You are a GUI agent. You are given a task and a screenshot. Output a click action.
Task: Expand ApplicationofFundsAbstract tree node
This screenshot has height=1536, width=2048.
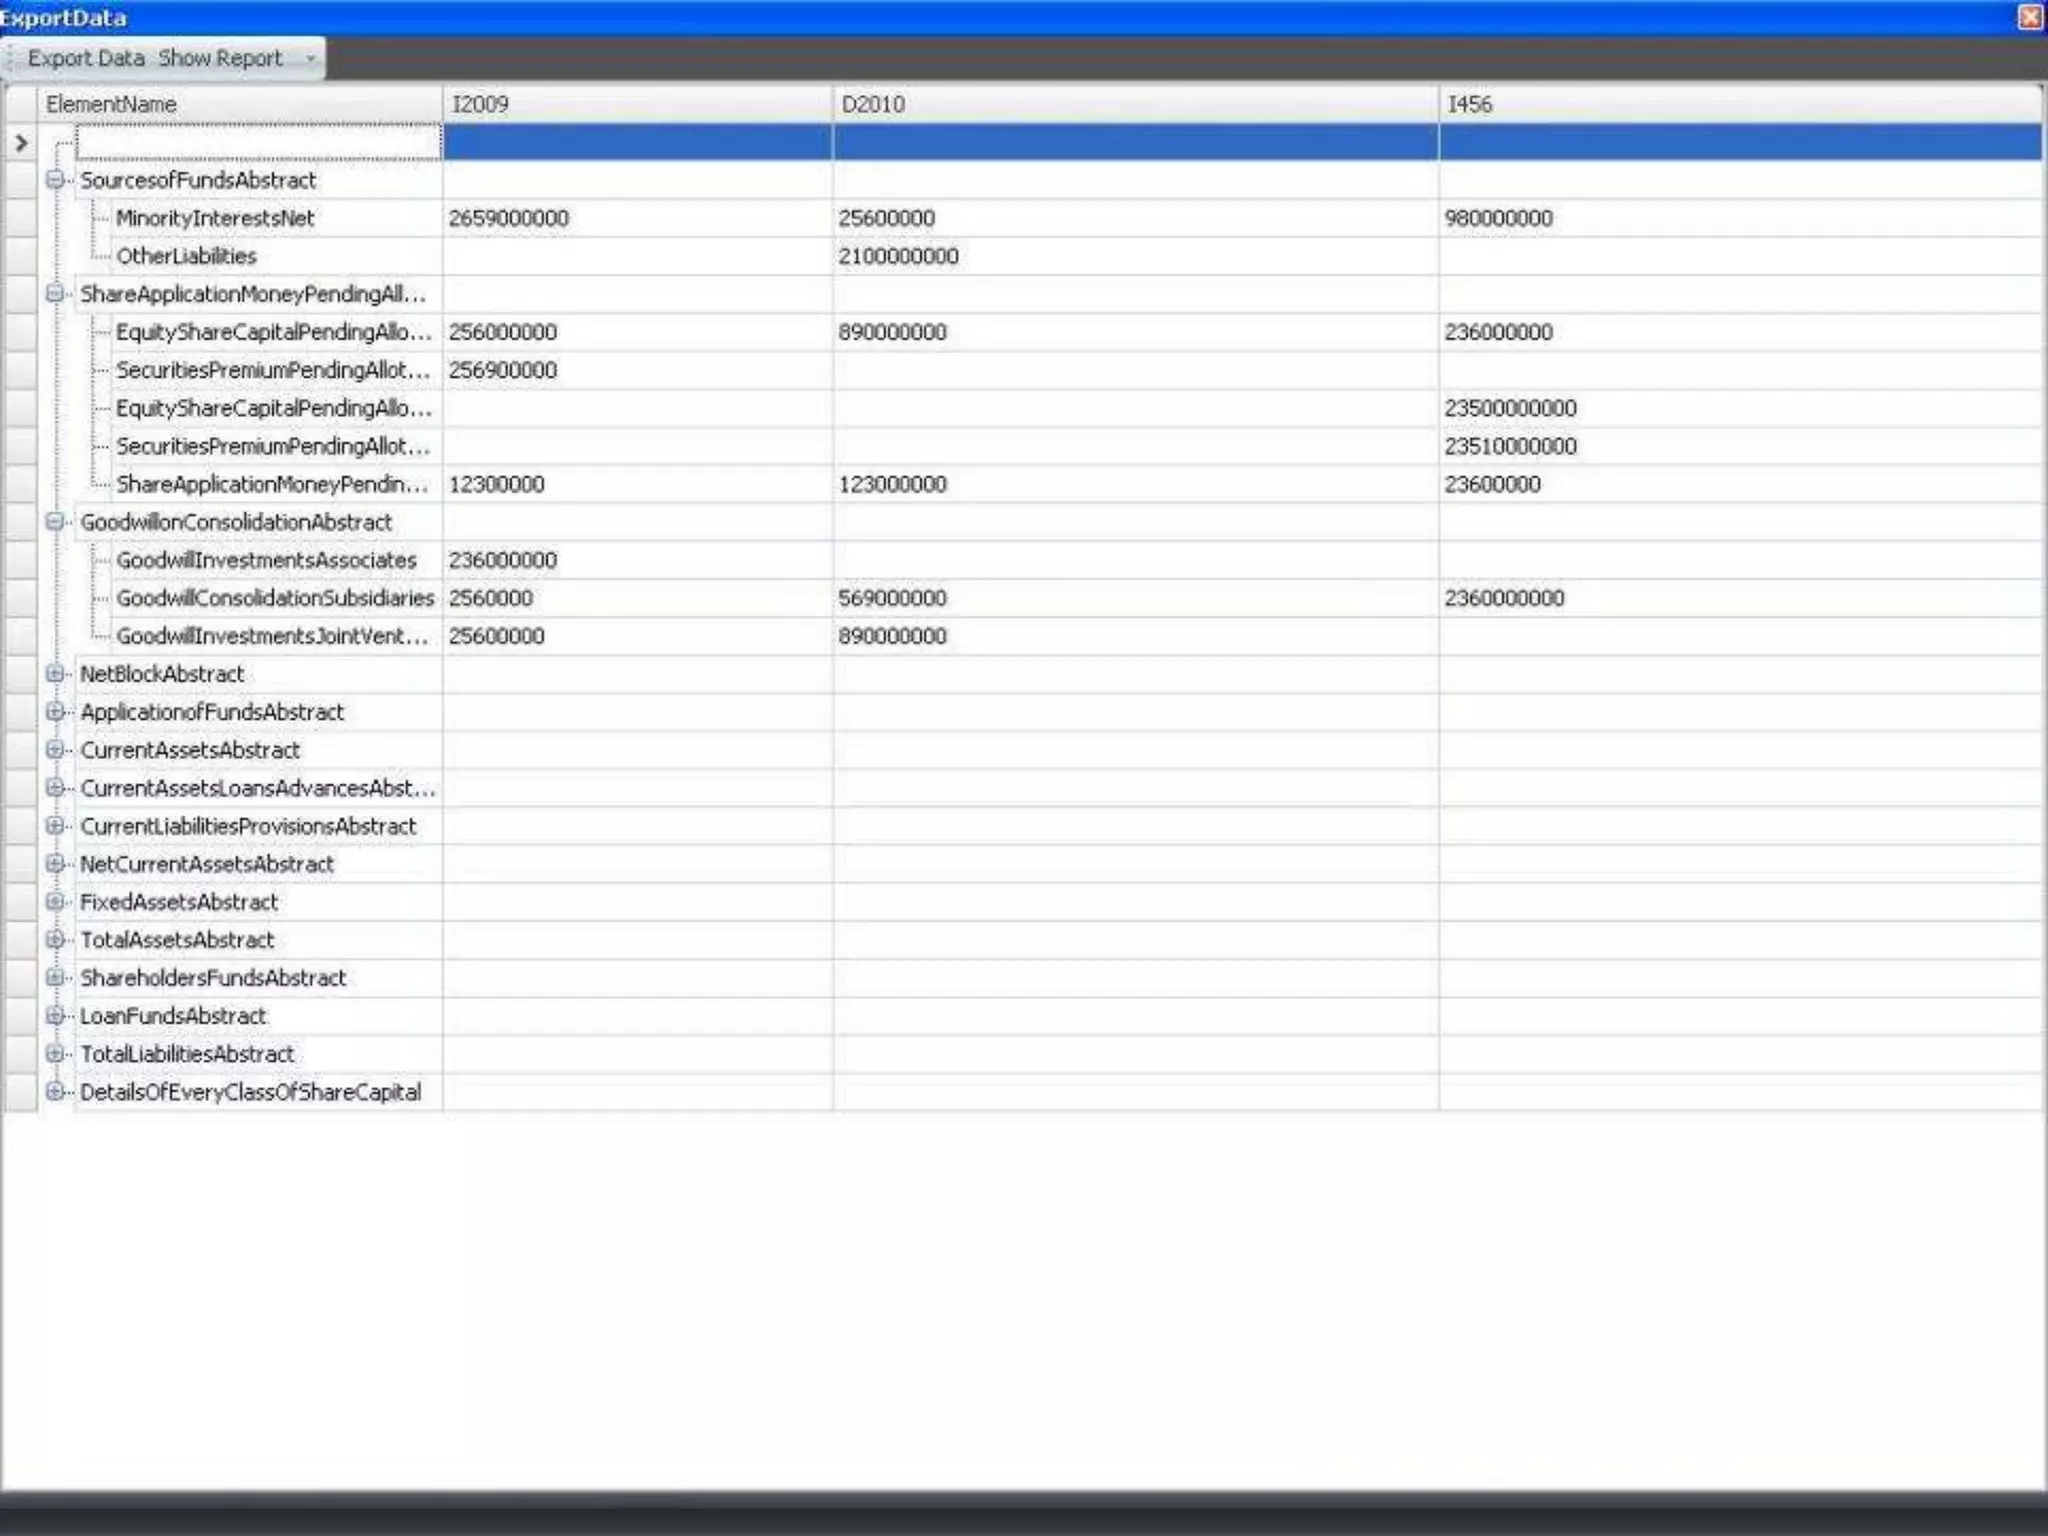point(55,712)
